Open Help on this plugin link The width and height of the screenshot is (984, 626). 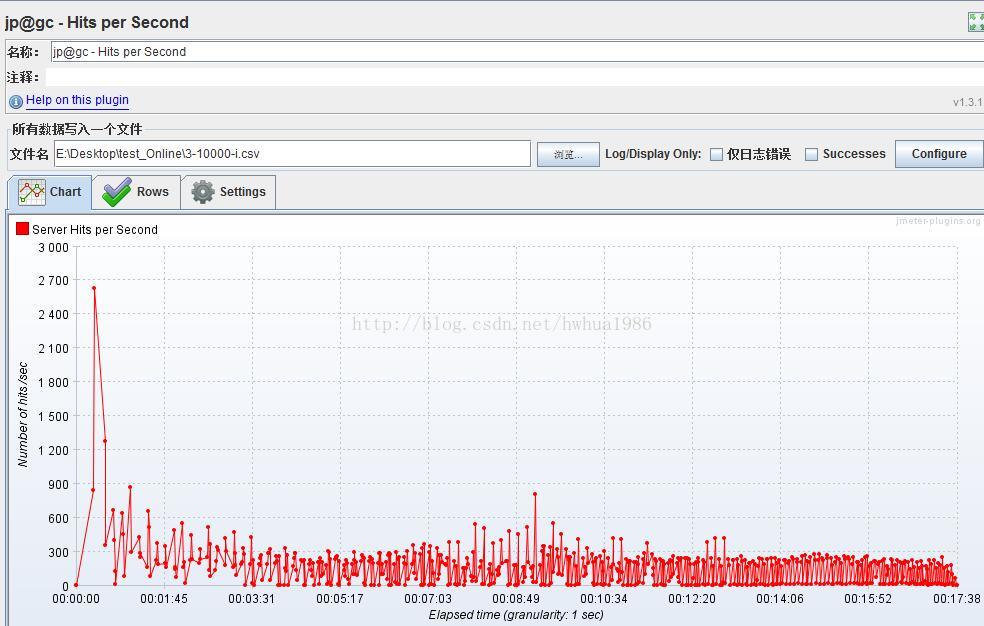pyautogui.click(x=77, y=100)
